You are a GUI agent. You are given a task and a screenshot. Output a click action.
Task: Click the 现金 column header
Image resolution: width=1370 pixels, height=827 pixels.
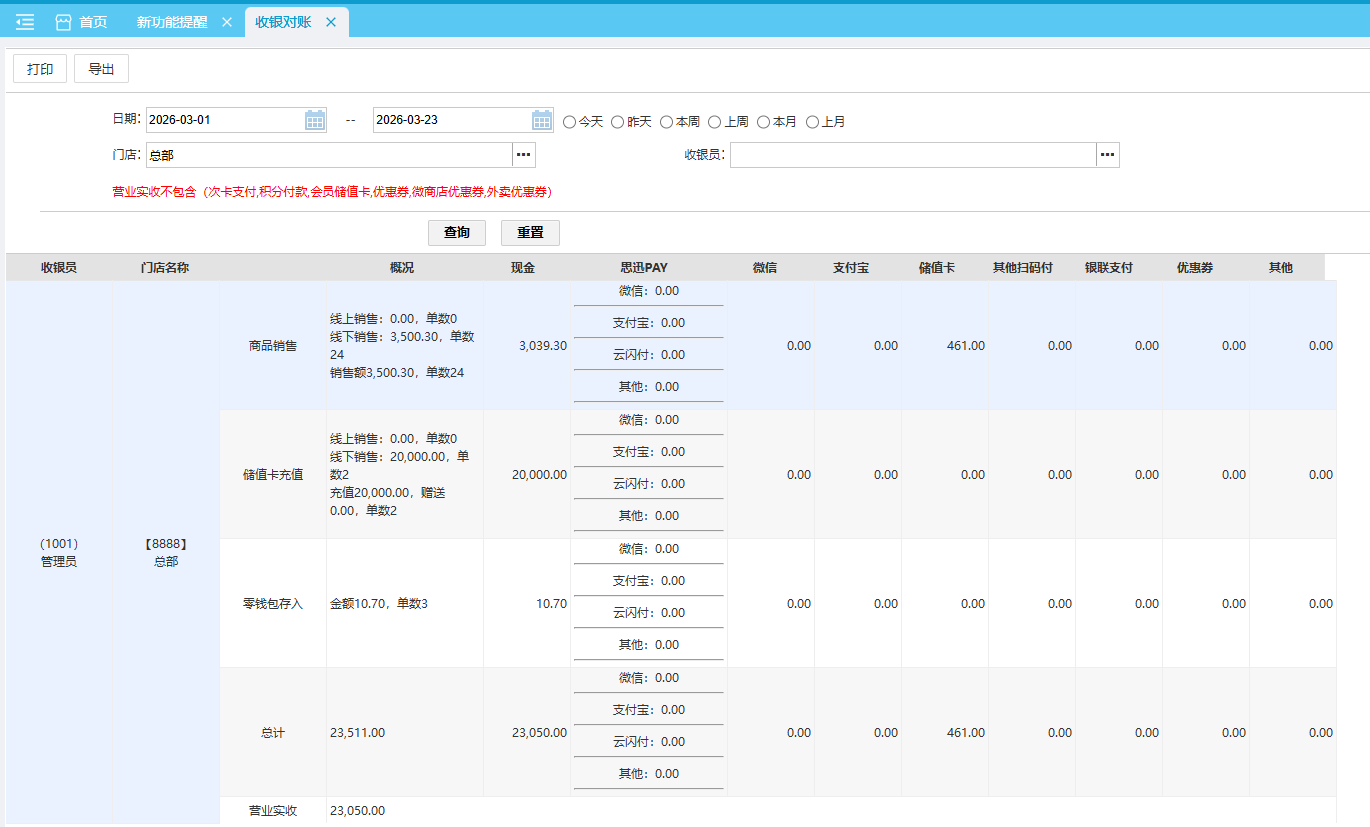coord(523,268)
